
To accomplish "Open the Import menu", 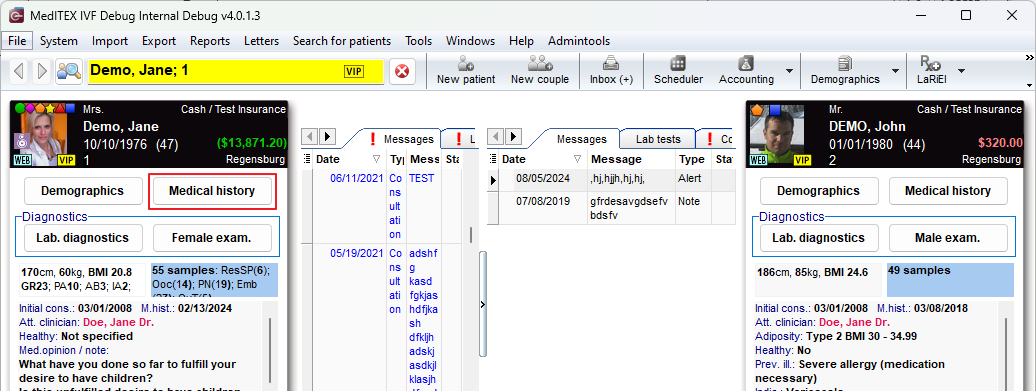I will click(x=110, y=41).
